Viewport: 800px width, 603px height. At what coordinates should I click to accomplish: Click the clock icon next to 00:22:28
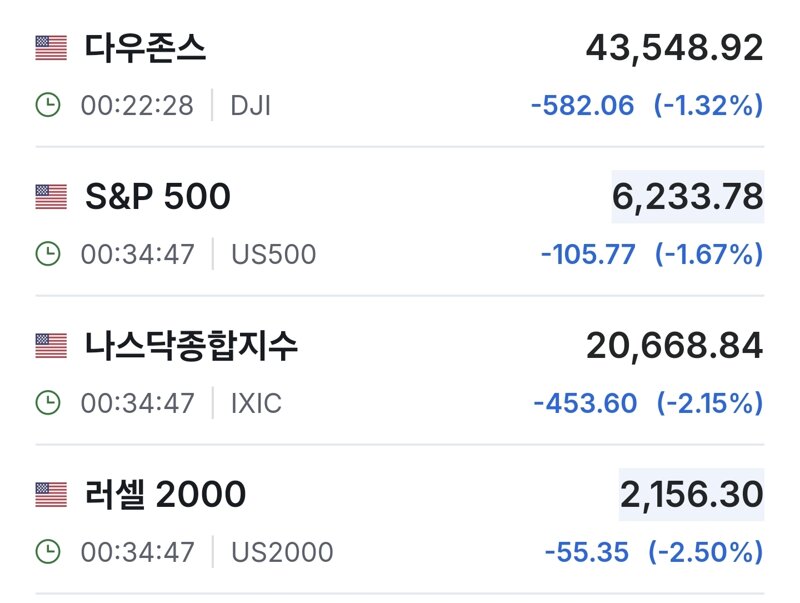[x=48, y=105]
